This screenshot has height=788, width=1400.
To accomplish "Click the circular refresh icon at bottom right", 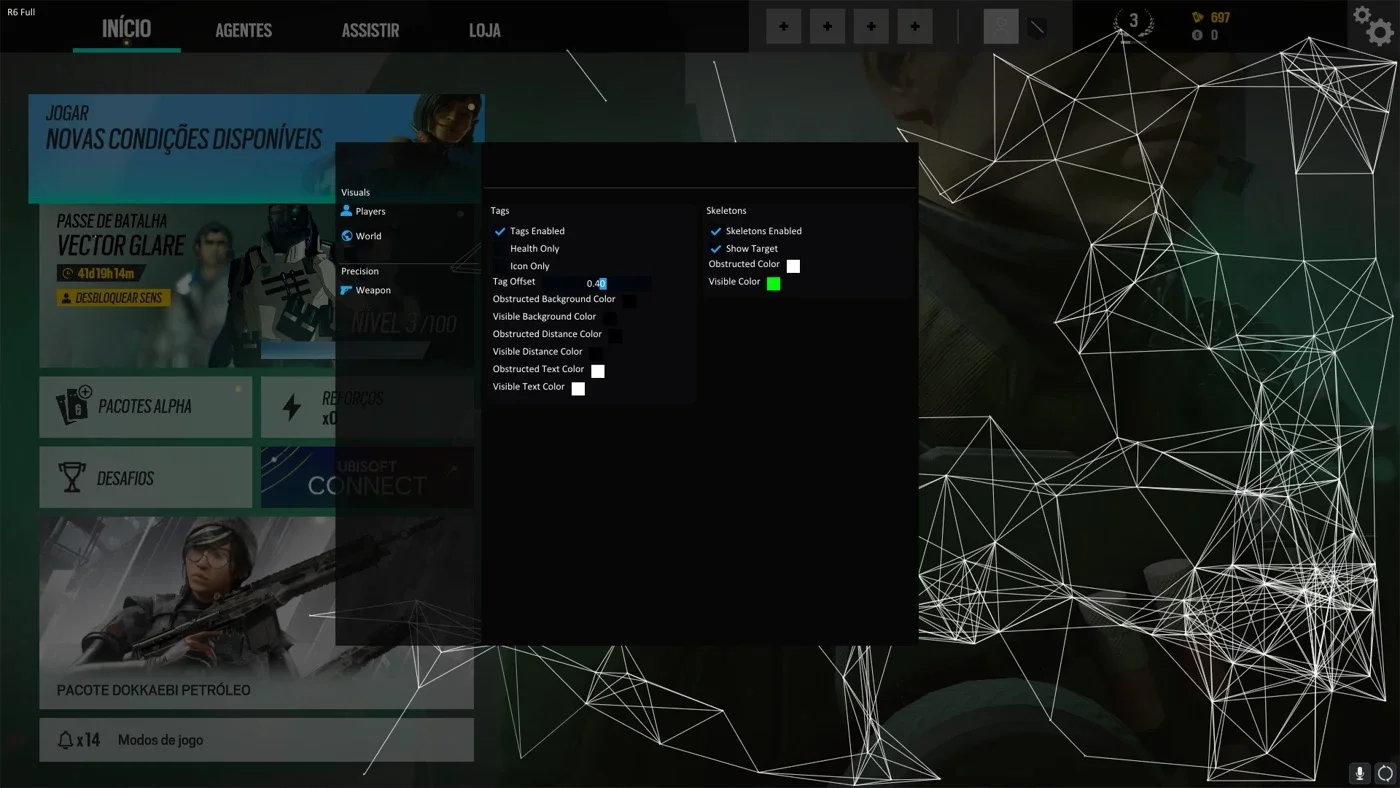I will 1385,773.
